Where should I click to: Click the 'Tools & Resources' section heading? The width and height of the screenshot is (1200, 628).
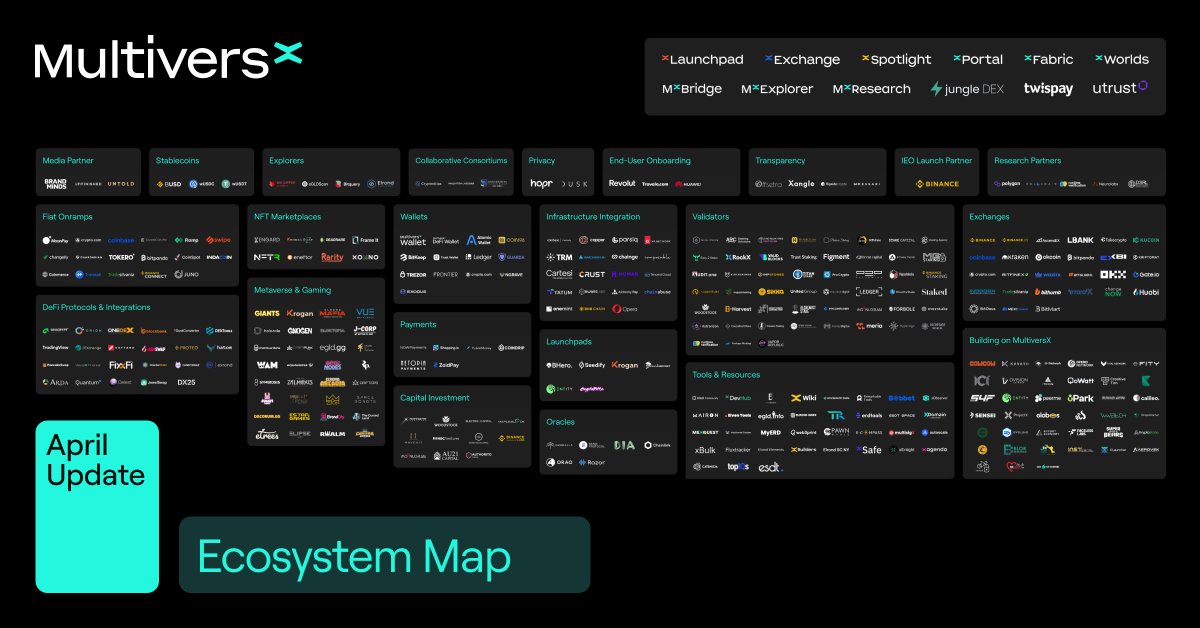[726, 374]
